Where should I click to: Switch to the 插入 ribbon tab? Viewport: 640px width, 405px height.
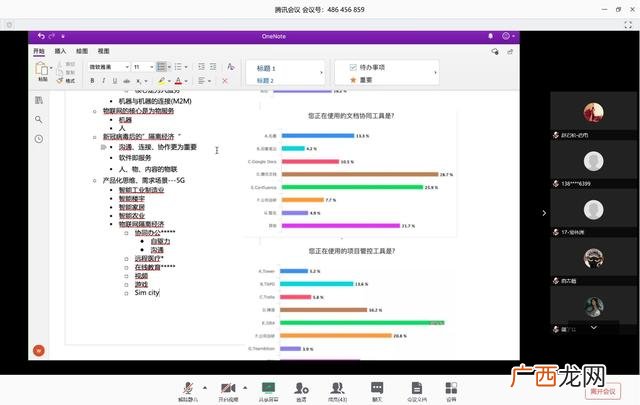[60, 51]
